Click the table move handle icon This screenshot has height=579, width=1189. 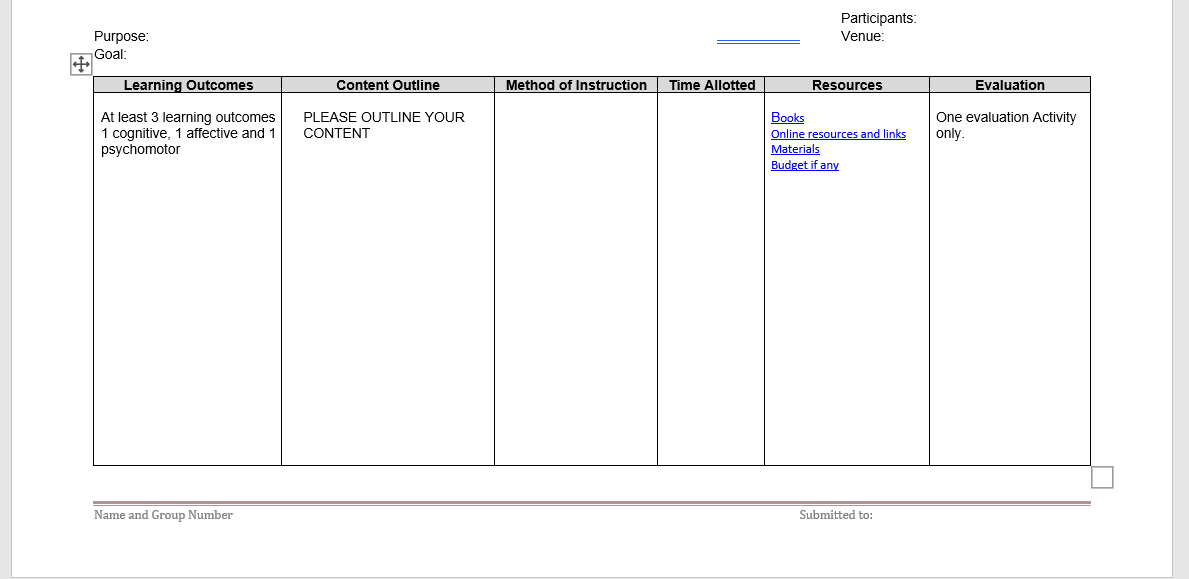pos(81,64)
